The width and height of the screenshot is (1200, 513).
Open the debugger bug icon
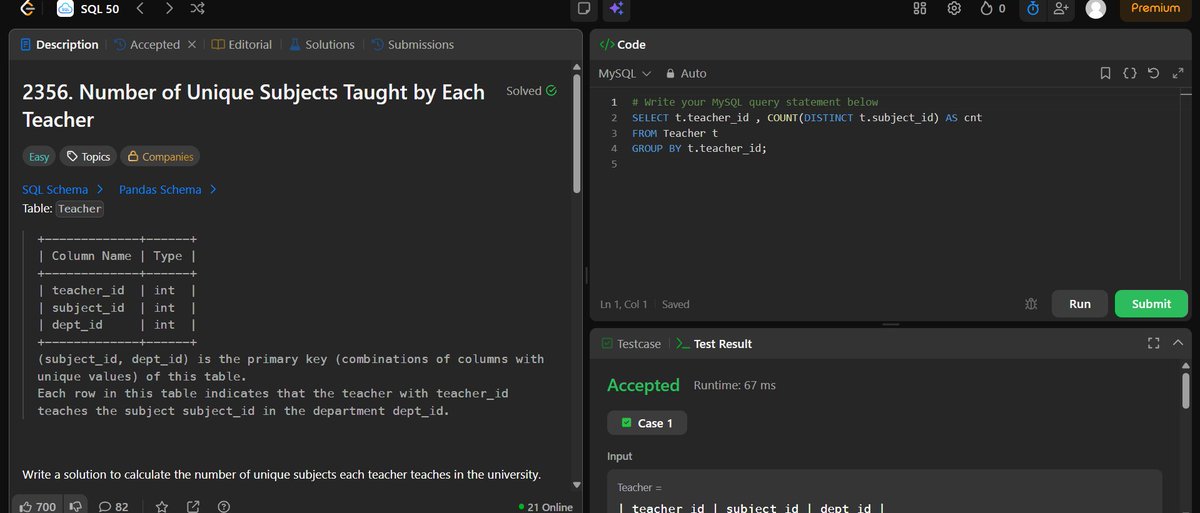1031,304
